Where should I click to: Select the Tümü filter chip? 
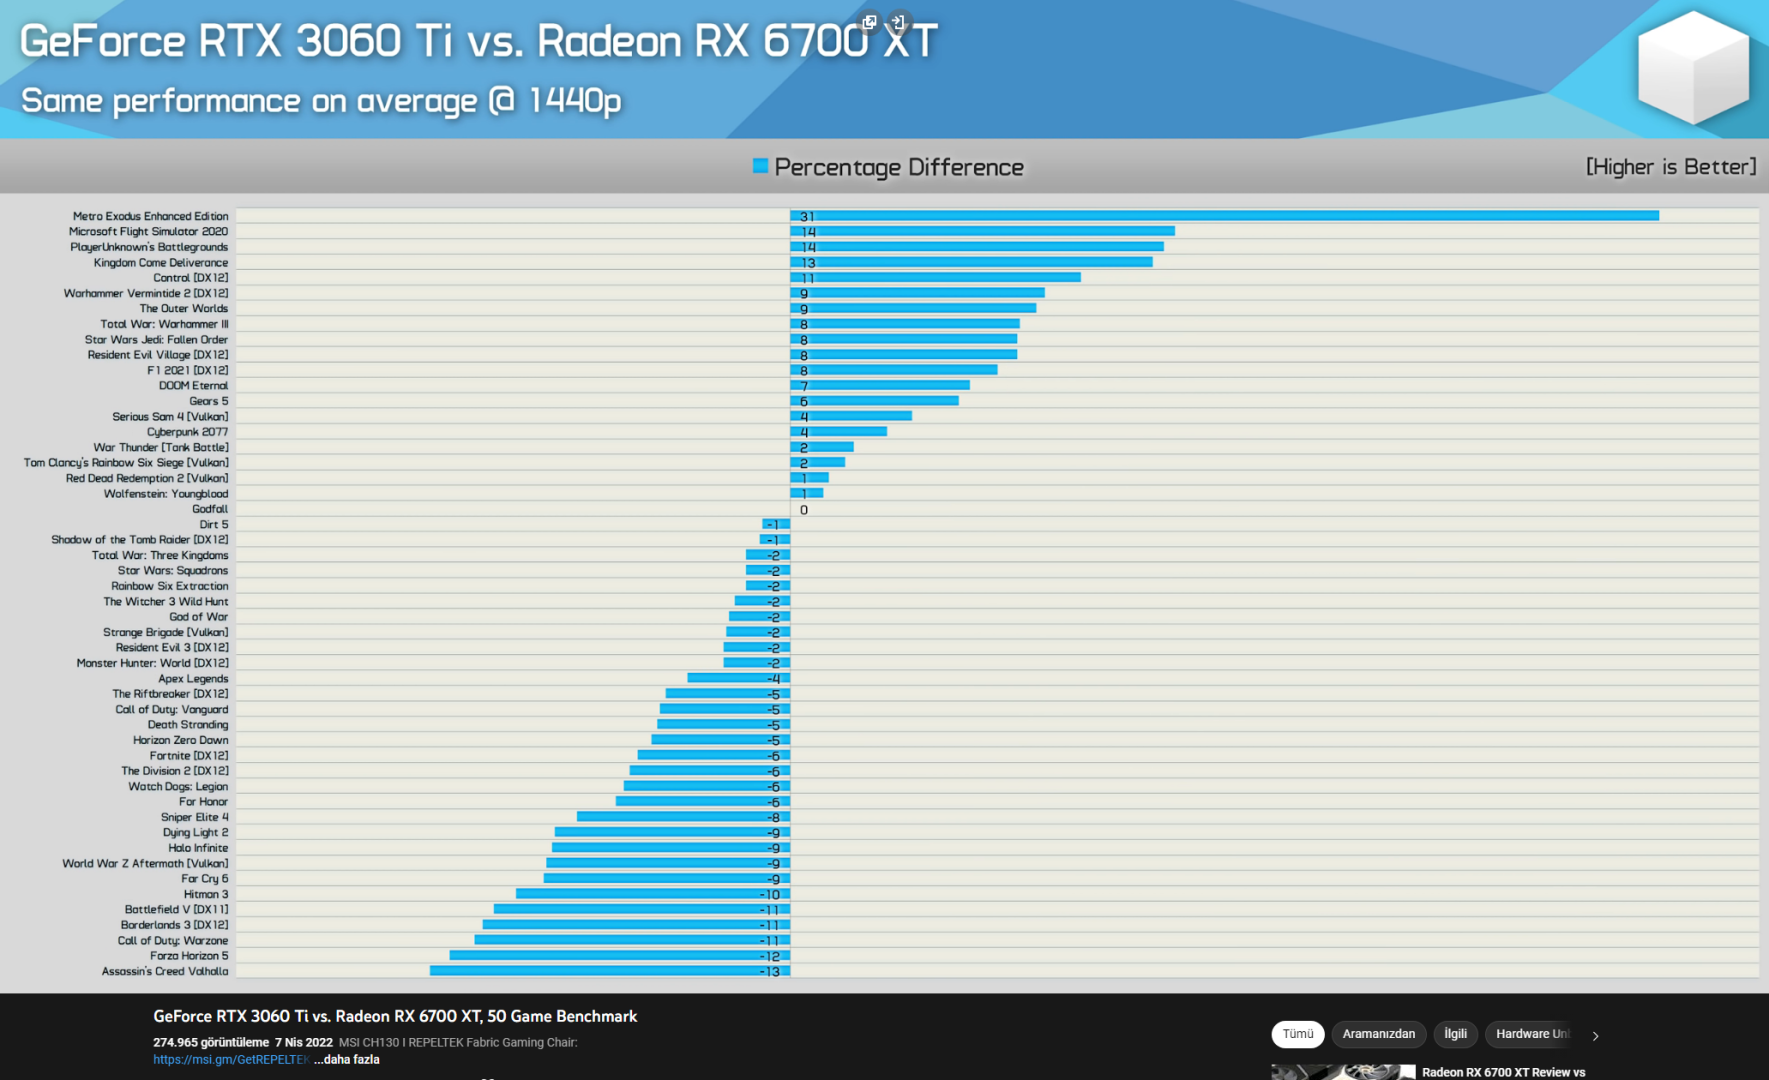[1298, 1034]
